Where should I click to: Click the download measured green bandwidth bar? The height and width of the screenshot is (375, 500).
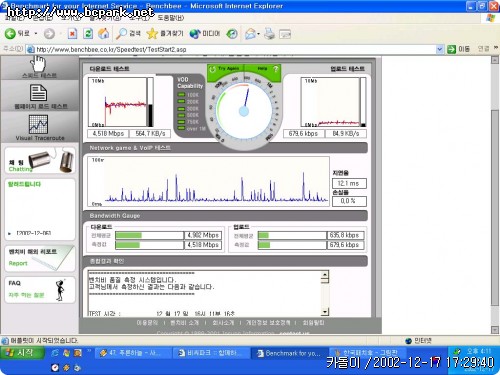coord(128,245)
